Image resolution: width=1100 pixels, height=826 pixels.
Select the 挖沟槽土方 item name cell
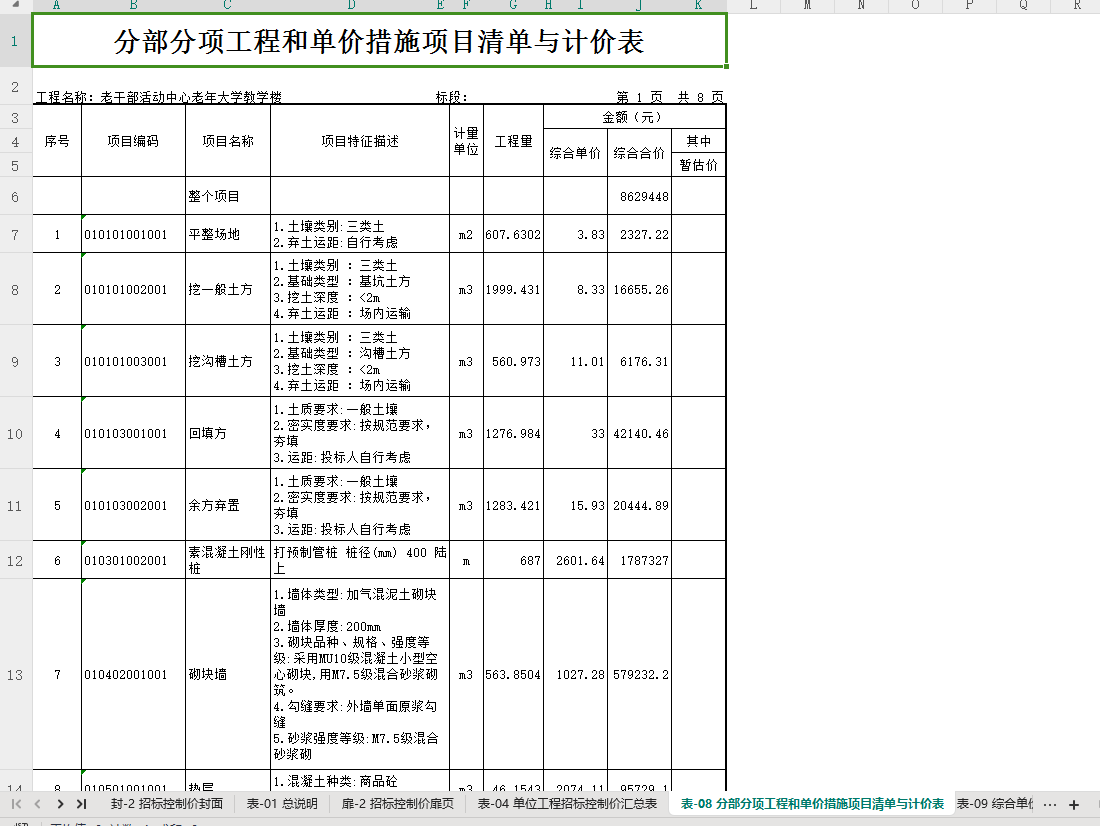pyautogui.click(x=228, y=361)
